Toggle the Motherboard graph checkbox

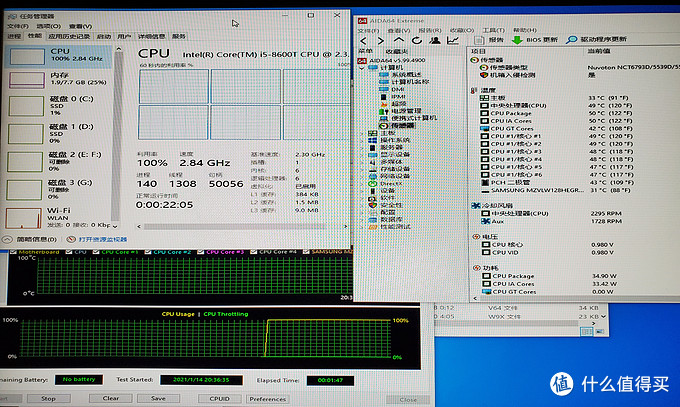click(x=13, y=252)
